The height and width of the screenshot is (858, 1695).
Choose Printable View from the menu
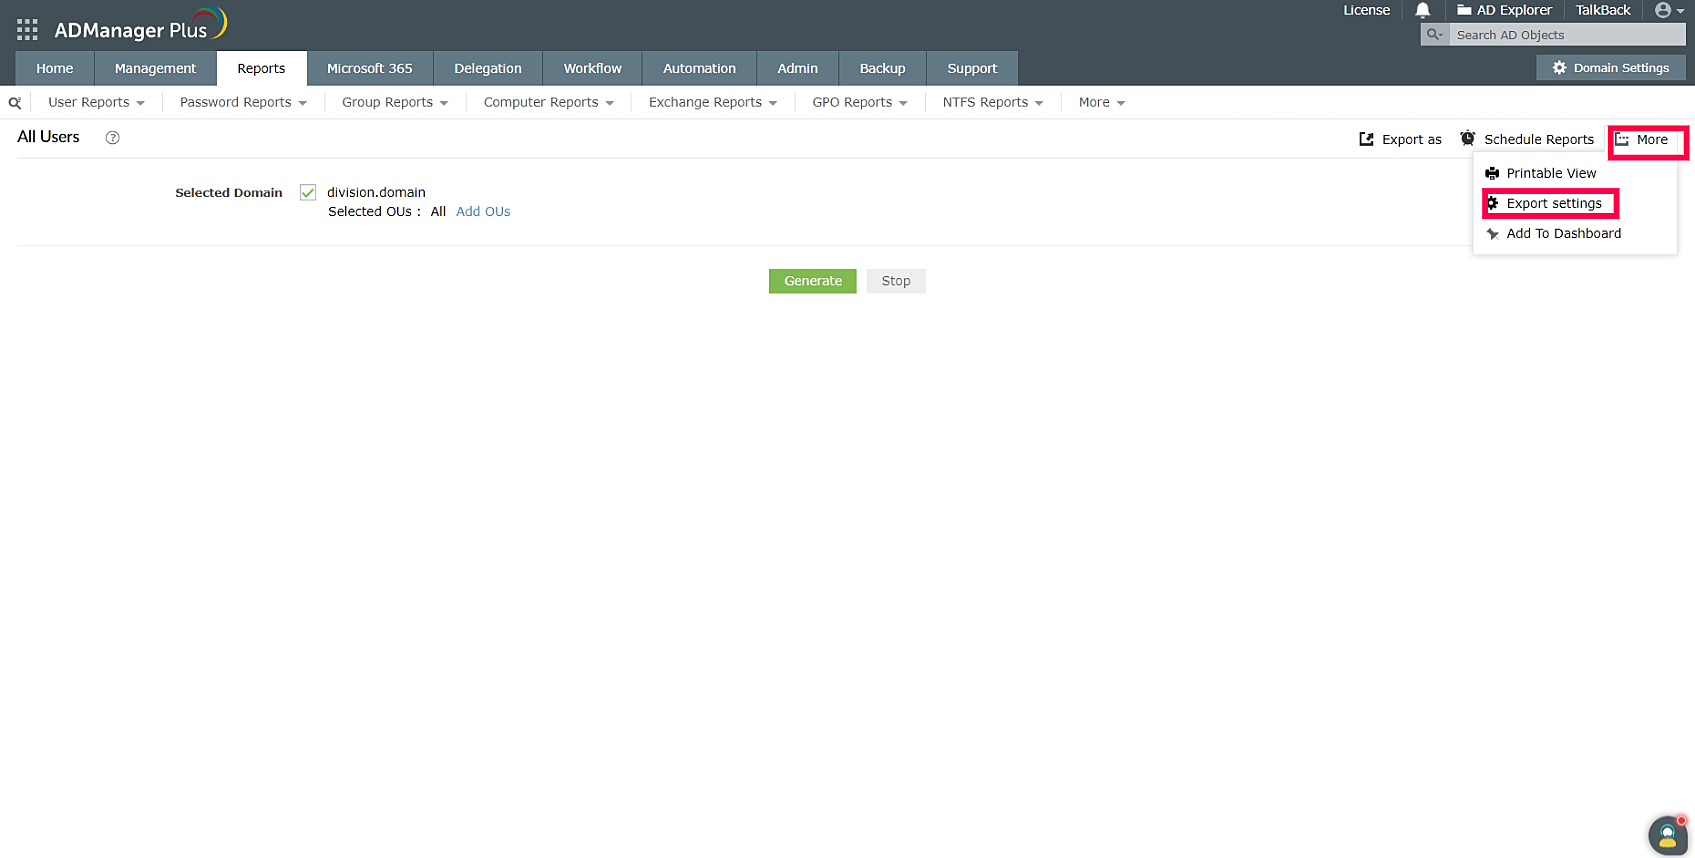1550,174
